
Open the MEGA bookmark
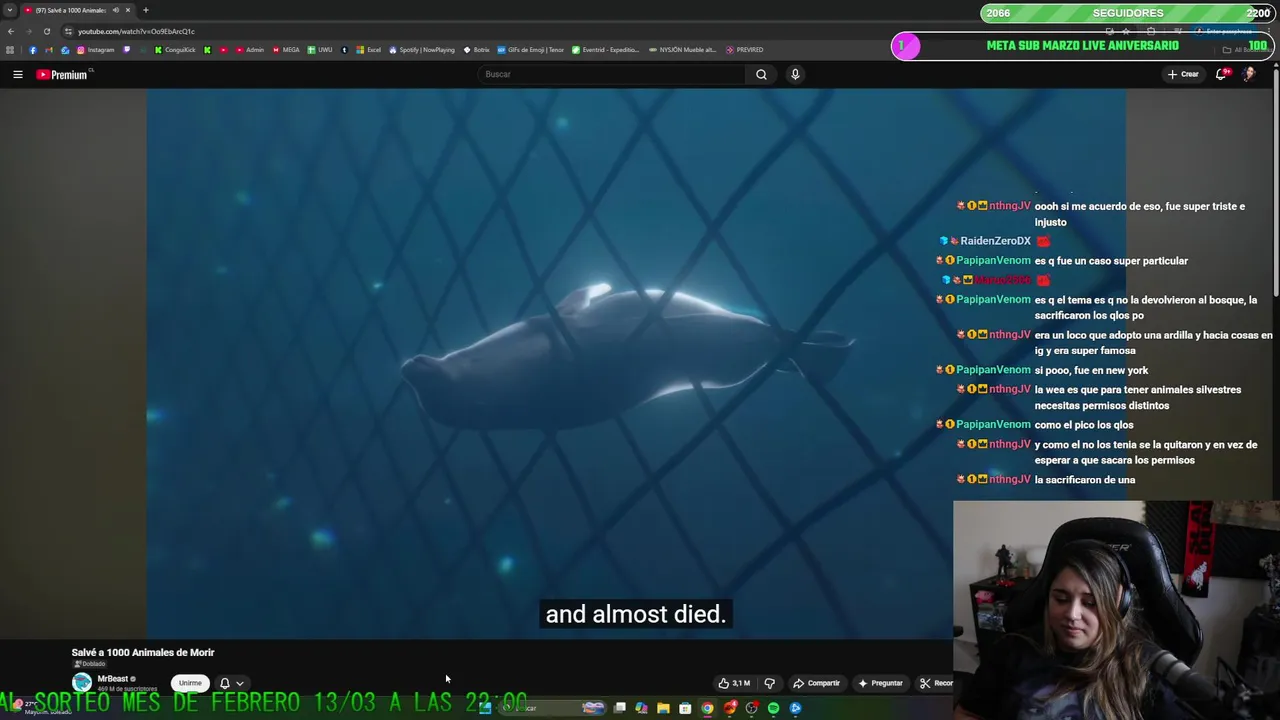tap(286, 50)
